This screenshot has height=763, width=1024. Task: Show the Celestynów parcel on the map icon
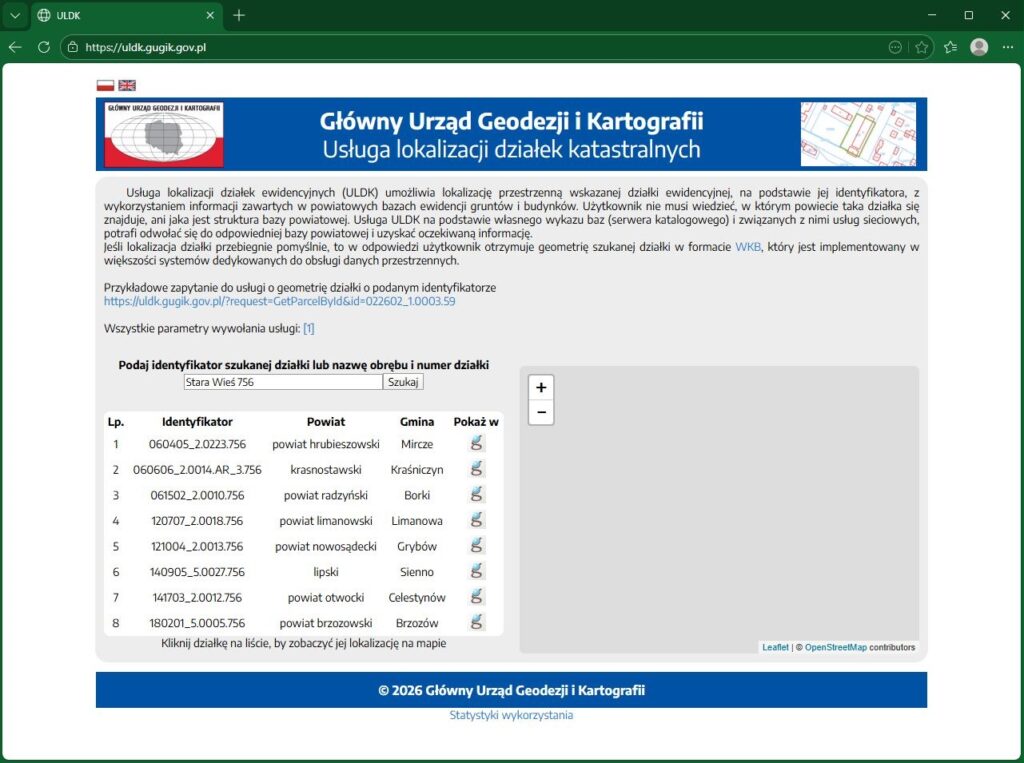[477, 595]
